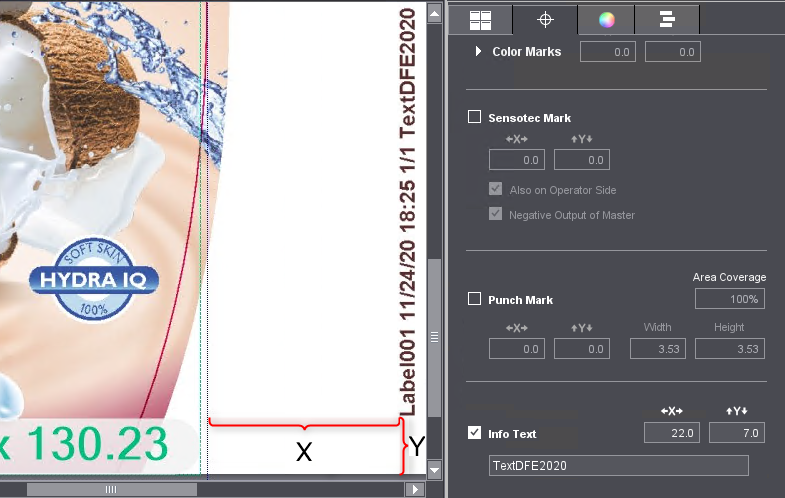Viewport: 785px width, 498px height.
Task: Enable the Punch Mark checkbox
Action: 475,299
